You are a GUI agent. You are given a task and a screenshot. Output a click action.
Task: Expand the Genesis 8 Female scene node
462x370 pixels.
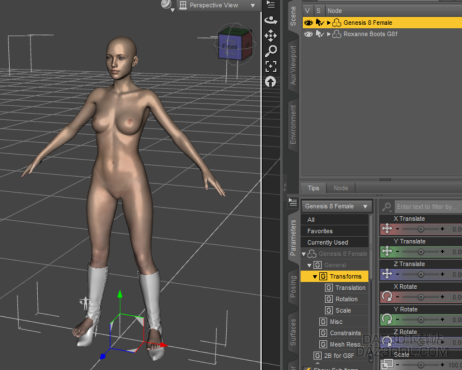[x=329, y=23]
